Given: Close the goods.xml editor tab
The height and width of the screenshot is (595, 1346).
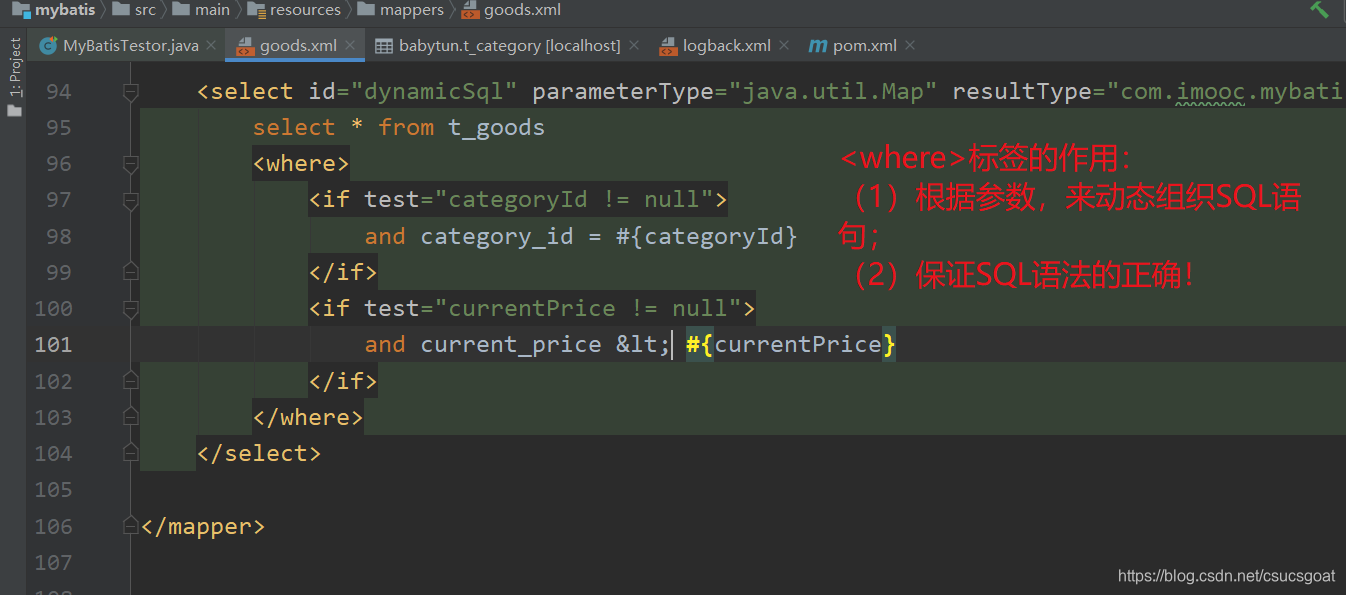Looking at the screenshot, I should [x=349, y=46].
